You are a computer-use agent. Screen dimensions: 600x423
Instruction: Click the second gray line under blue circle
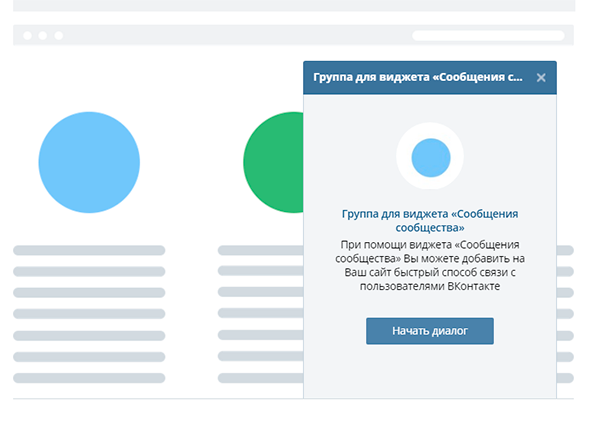pyautogui.click(x=89, y=271)
